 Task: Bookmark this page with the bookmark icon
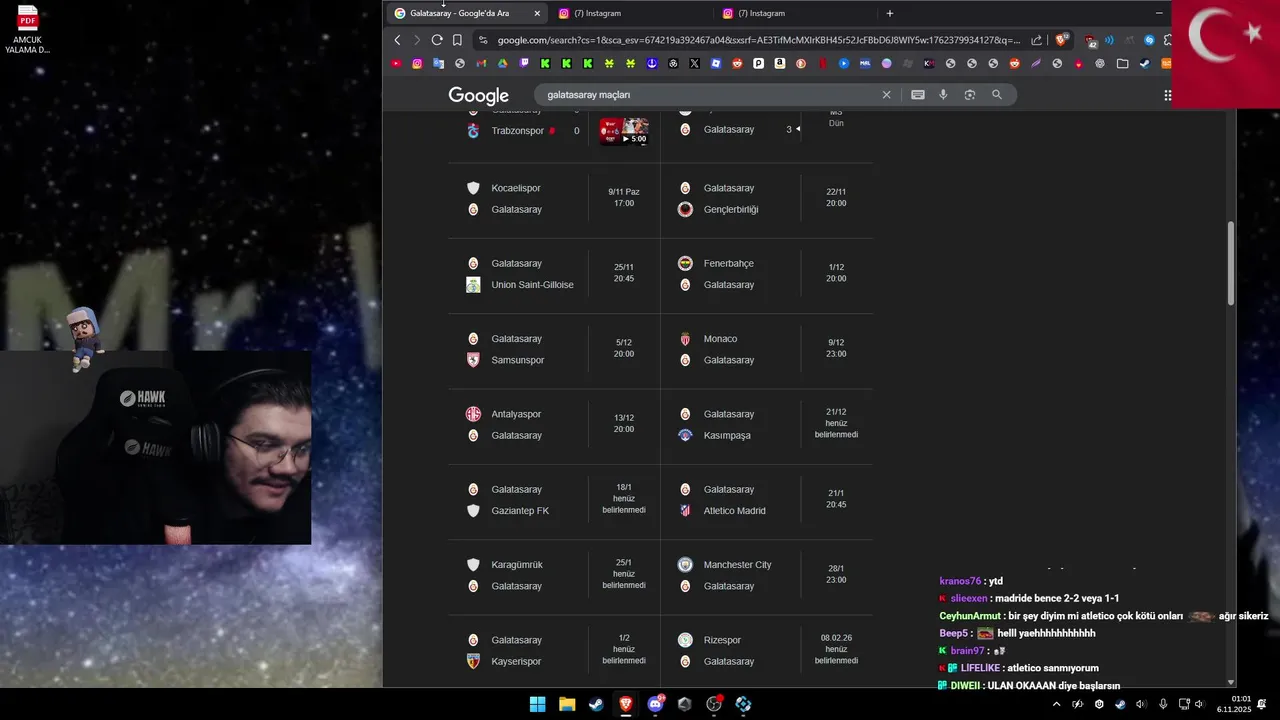tap(457, 40)
